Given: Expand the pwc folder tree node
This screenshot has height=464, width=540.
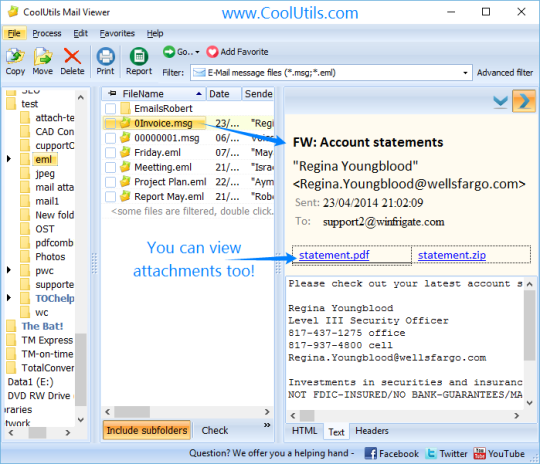Looking at the screenshot, I should pos(9,270).
